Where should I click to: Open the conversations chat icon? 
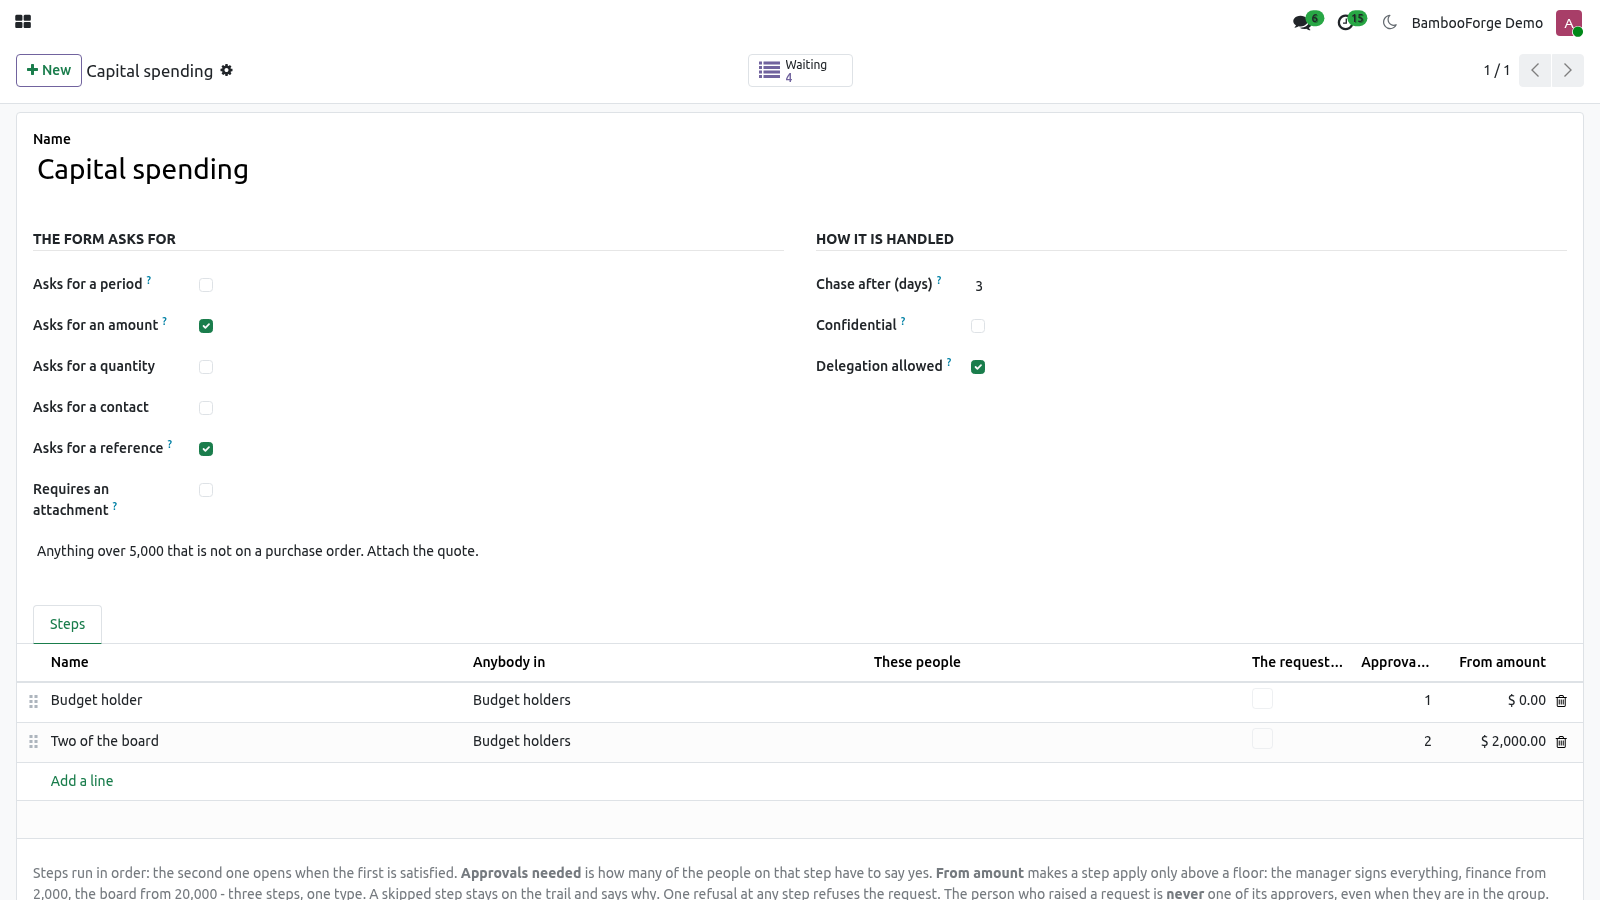tap(1302, 22)
